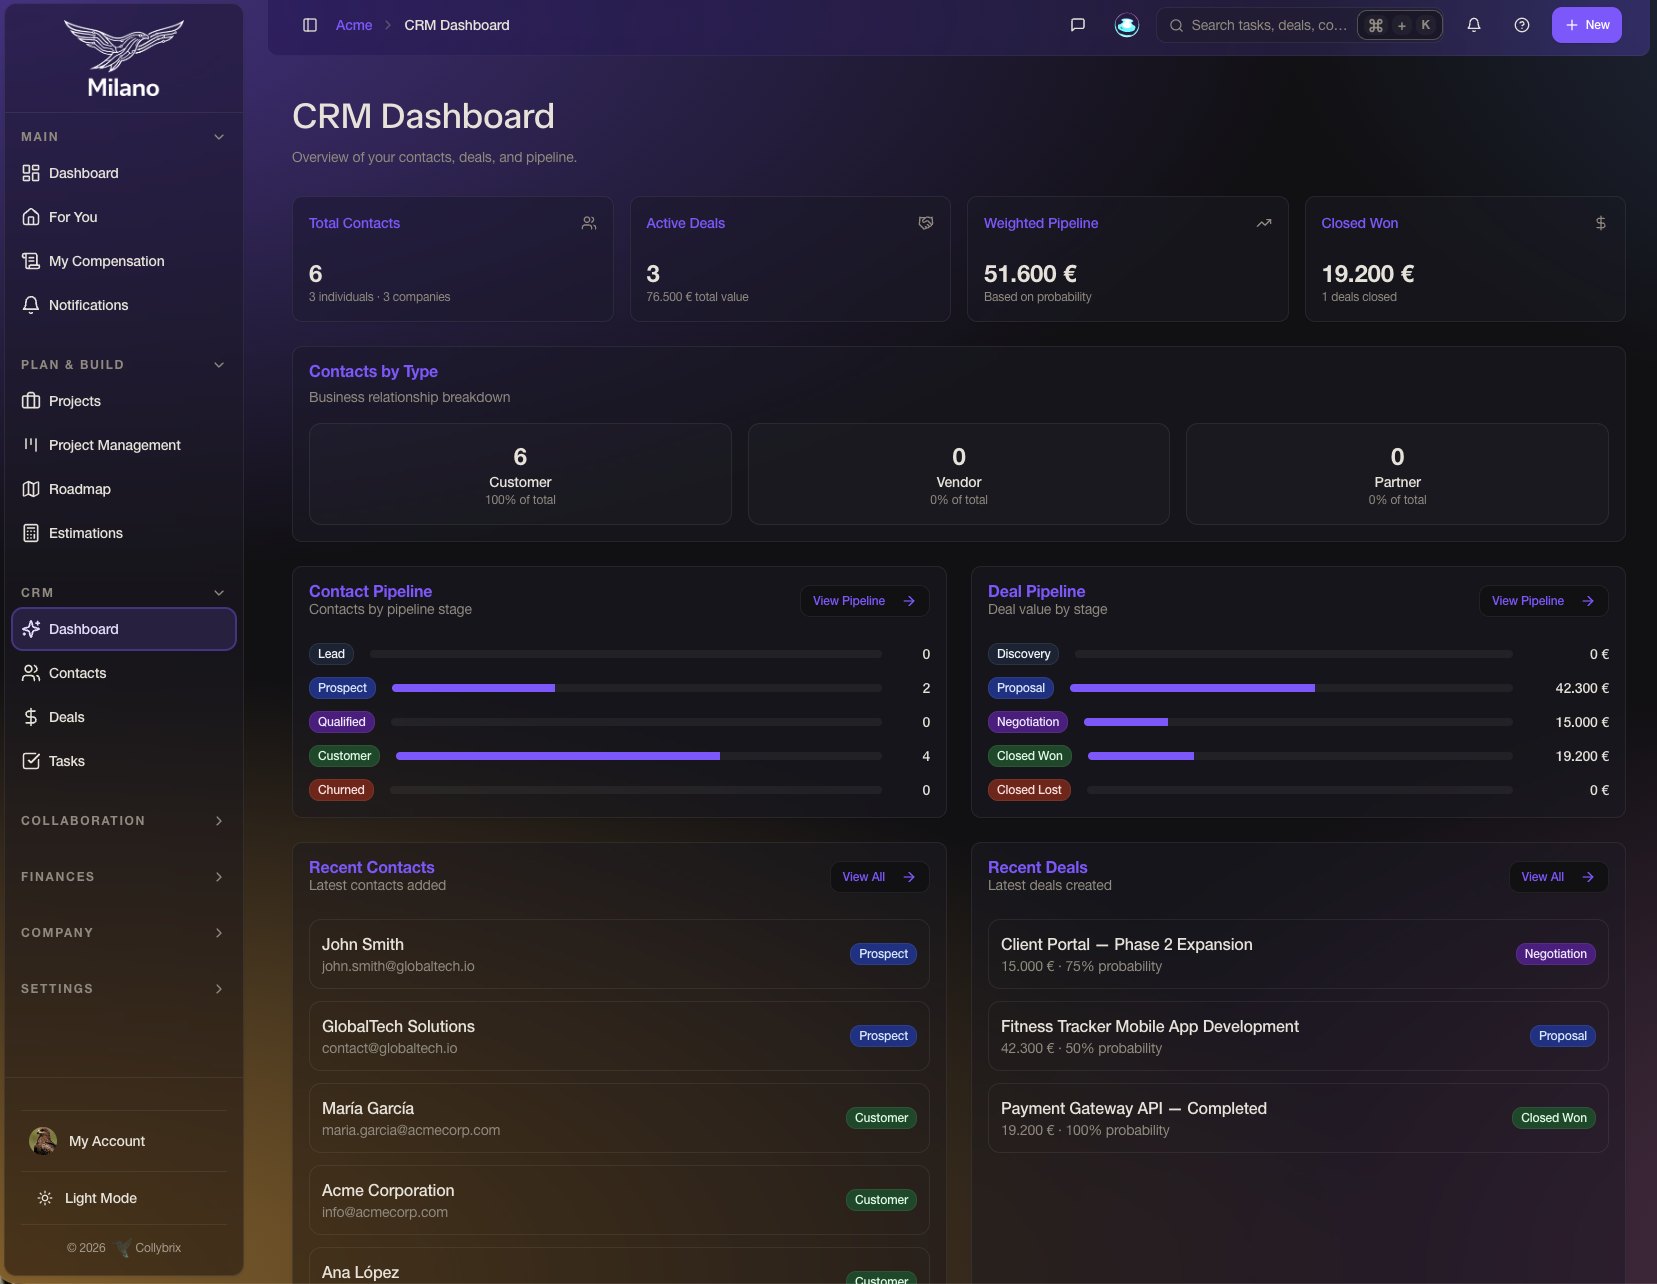Open the help question mark icon

(1522, 25)
